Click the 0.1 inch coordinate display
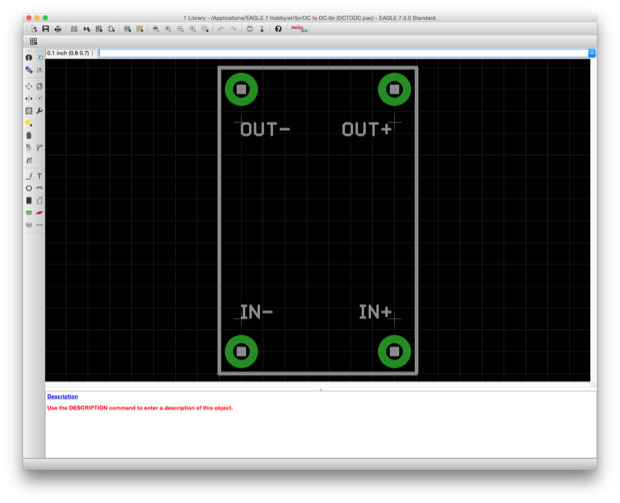 click(68, 53)
